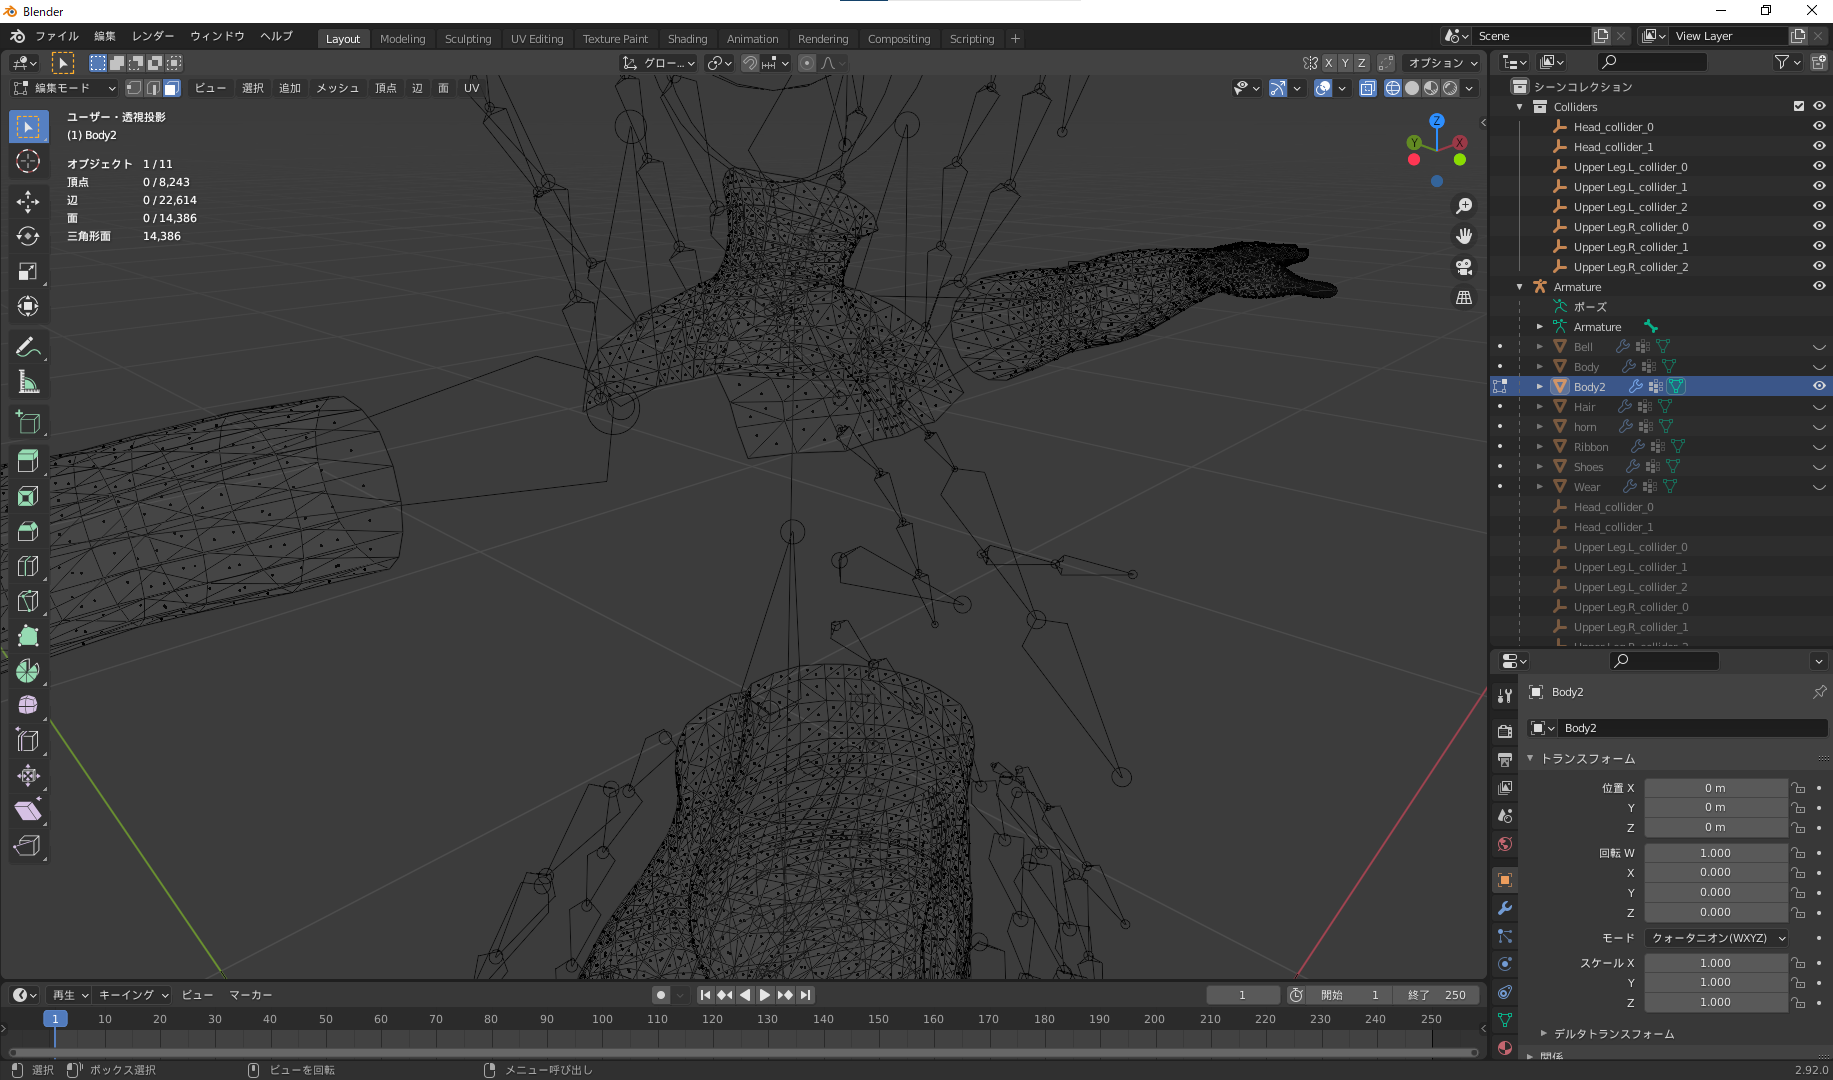Viewport: 1833px width, 1080px height.
Task: Pick the Extrude Region tool
Action: tap(28, 461)
